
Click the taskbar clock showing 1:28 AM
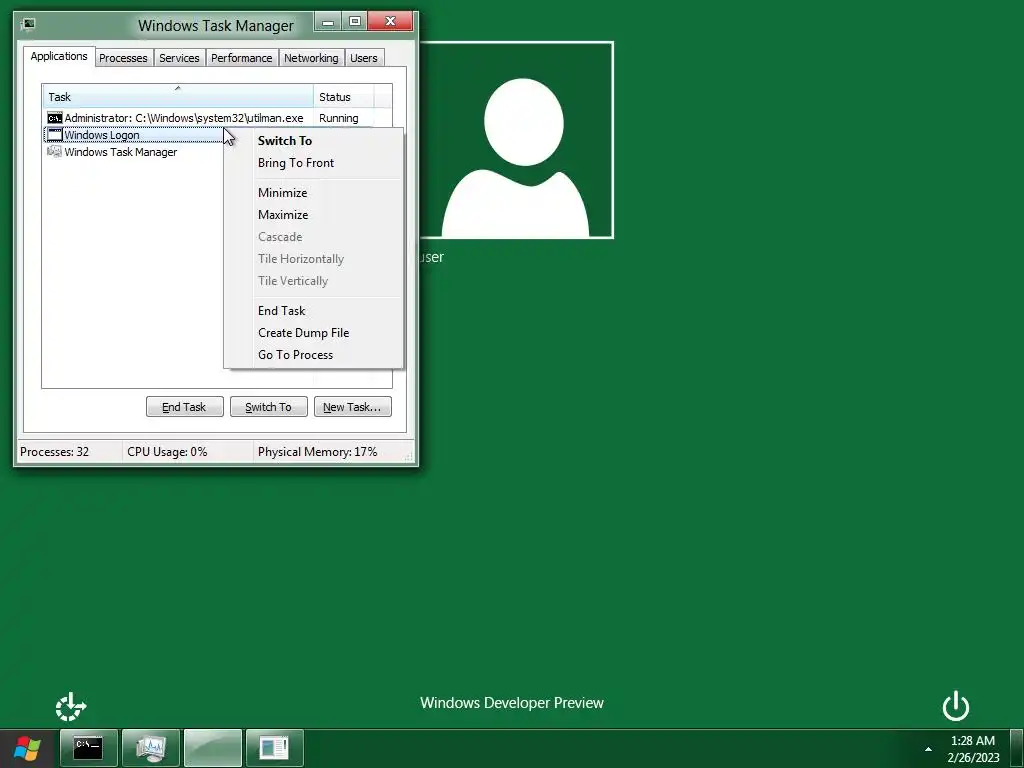click(x=973, y=749)
